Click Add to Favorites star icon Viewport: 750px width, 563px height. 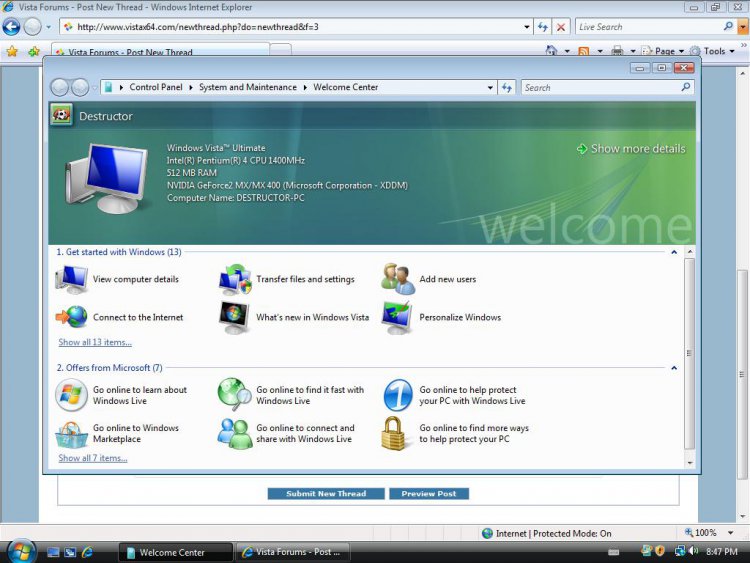pyautogui.click(x=34, y=51)
